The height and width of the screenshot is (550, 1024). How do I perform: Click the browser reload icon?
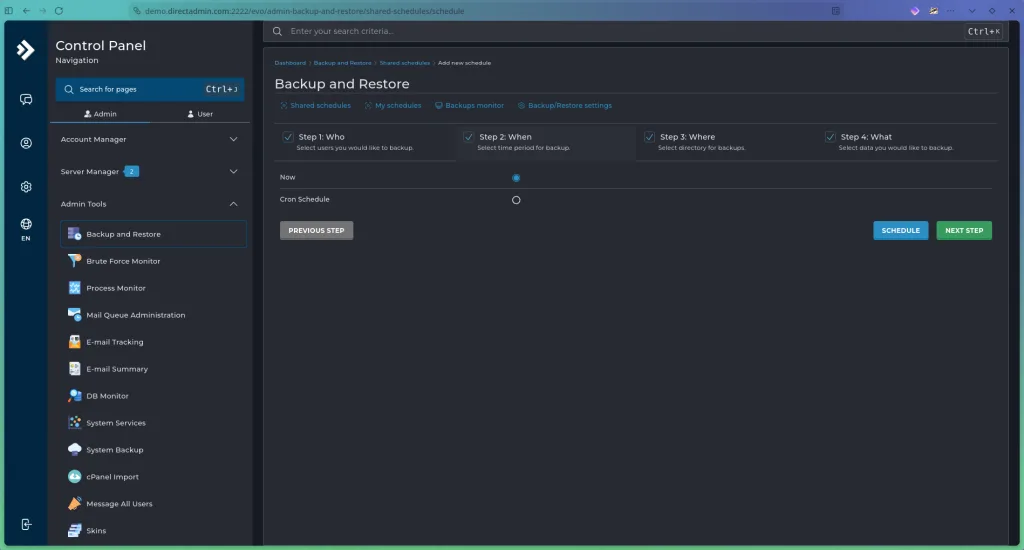click(x=59, y=10)
